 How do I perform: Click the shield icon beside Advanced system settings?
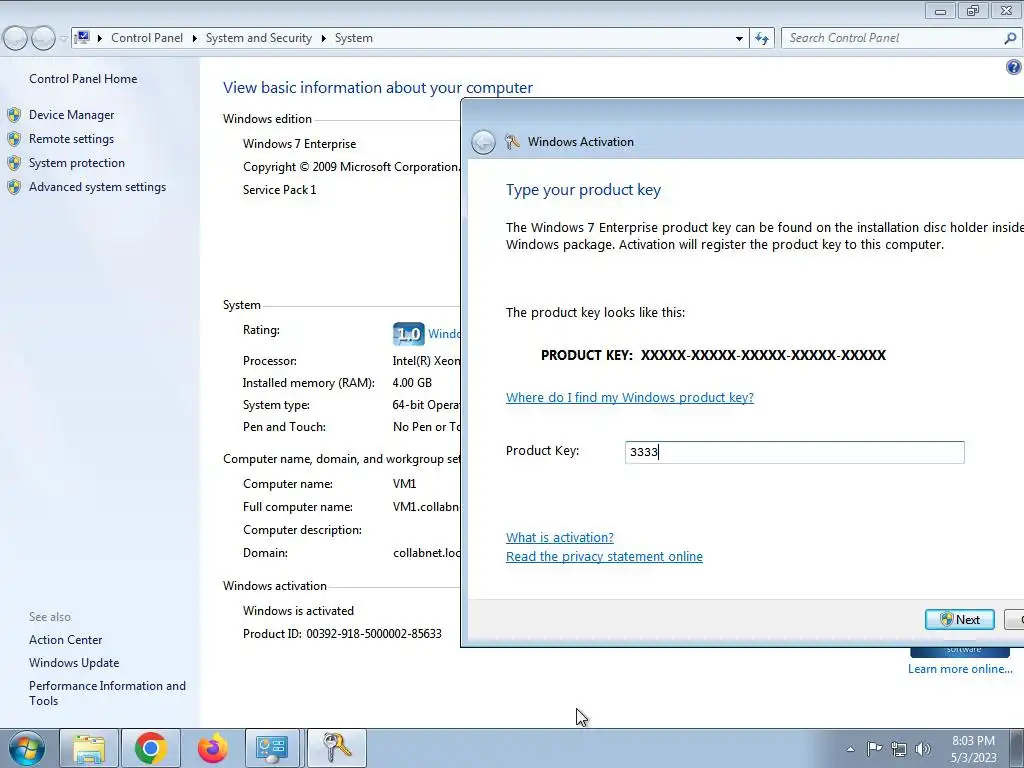tap(14, 187)
